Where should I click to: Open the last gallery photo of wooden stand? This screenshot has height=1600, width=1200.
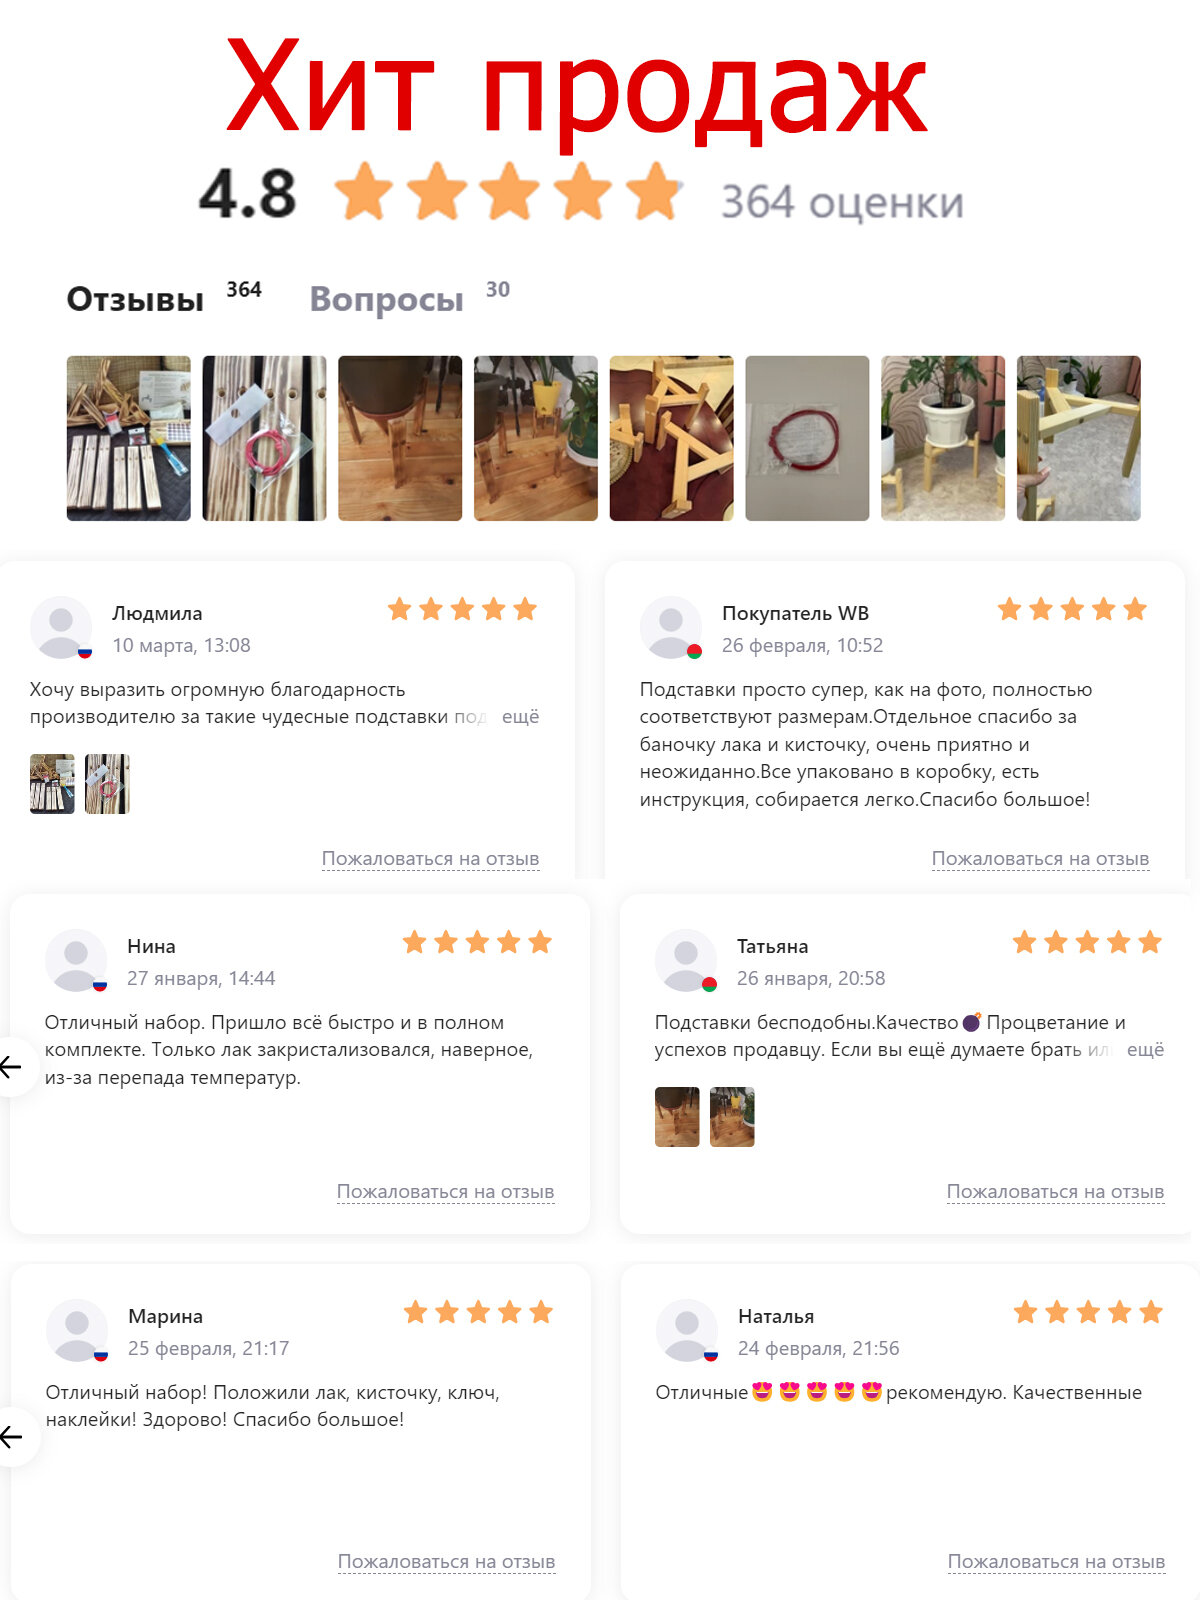(1078, 438)
